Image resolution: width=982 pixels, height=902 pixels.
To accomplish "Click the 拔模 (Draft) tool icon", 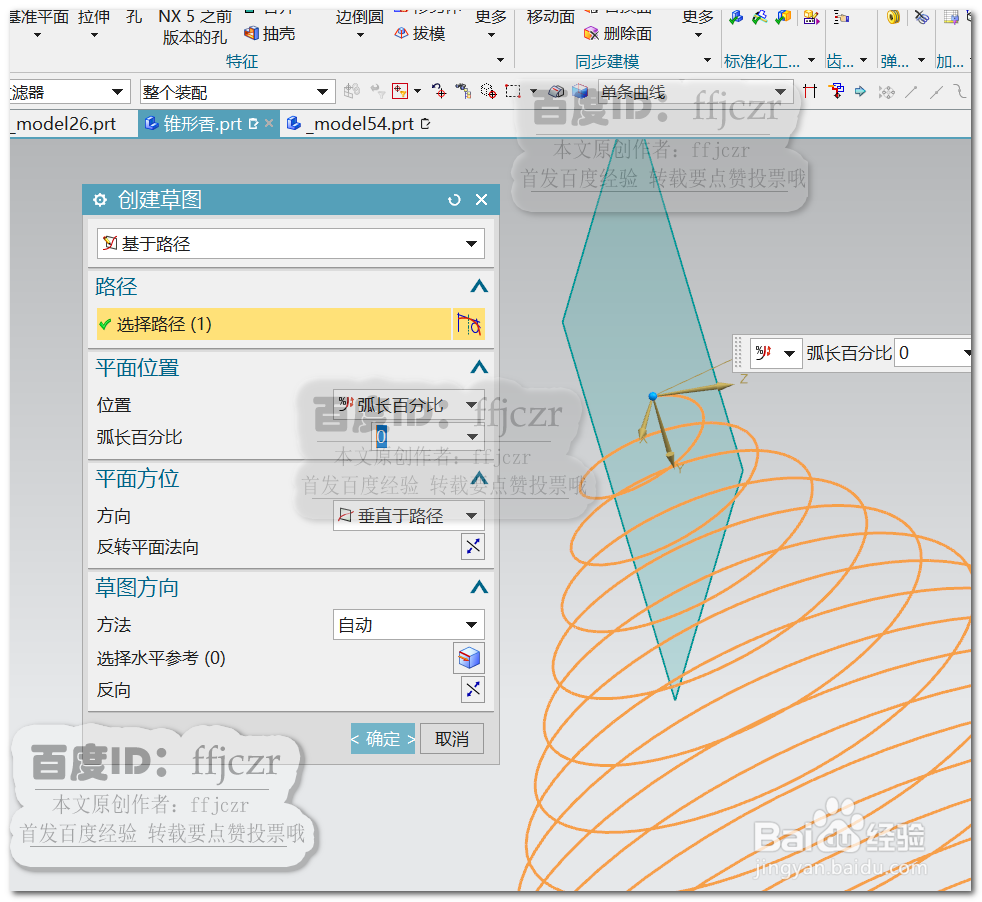I will 401,33.
